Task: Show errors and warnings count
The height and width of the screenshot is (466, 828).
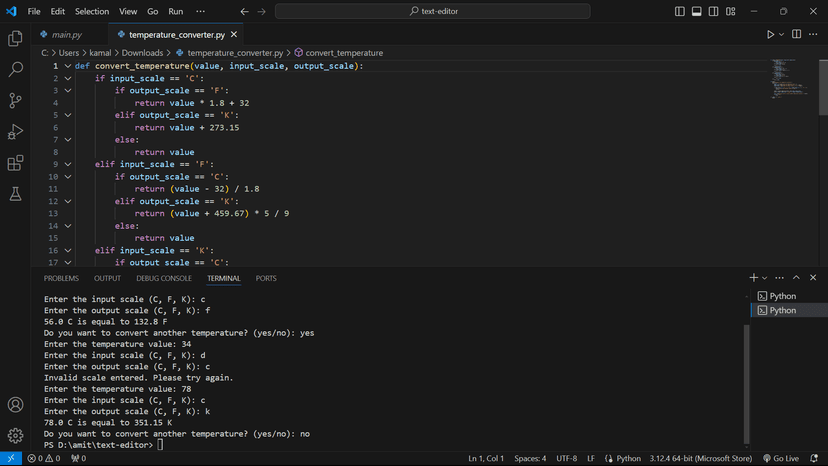Action: click(44, 459)
